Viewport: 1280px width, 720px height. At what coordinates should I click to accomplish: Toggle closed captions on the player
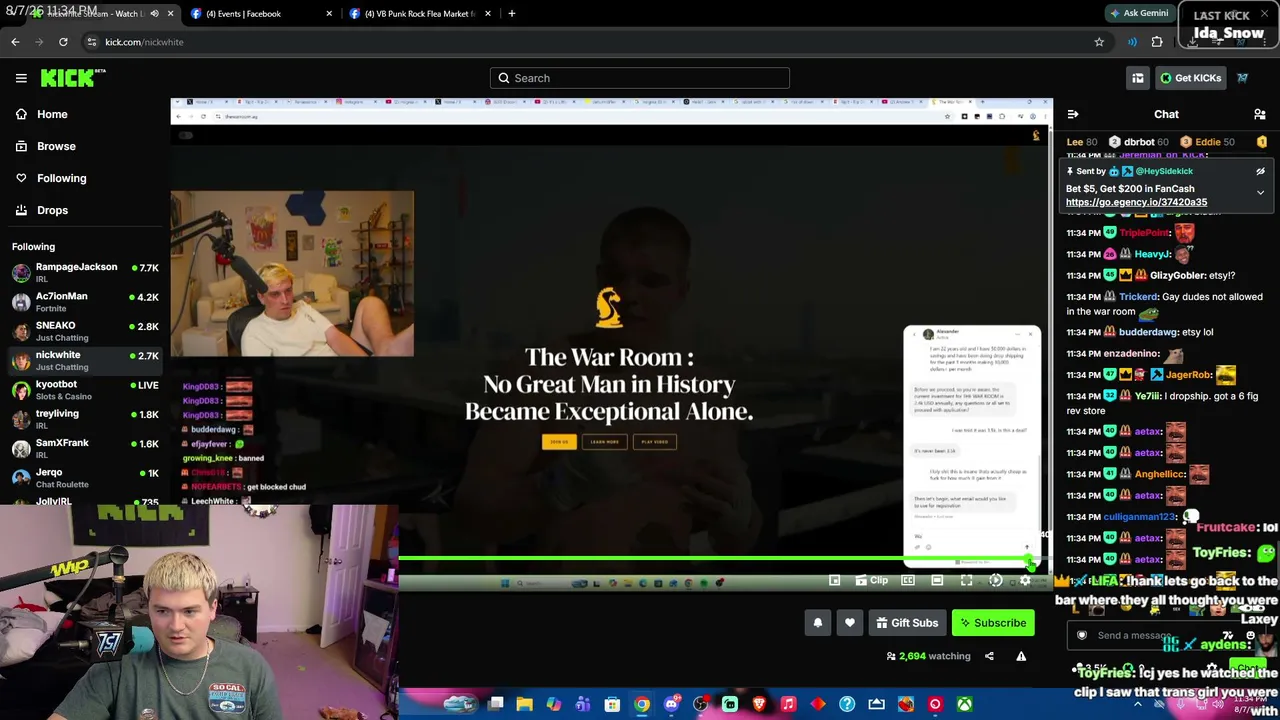click(908, 581)
